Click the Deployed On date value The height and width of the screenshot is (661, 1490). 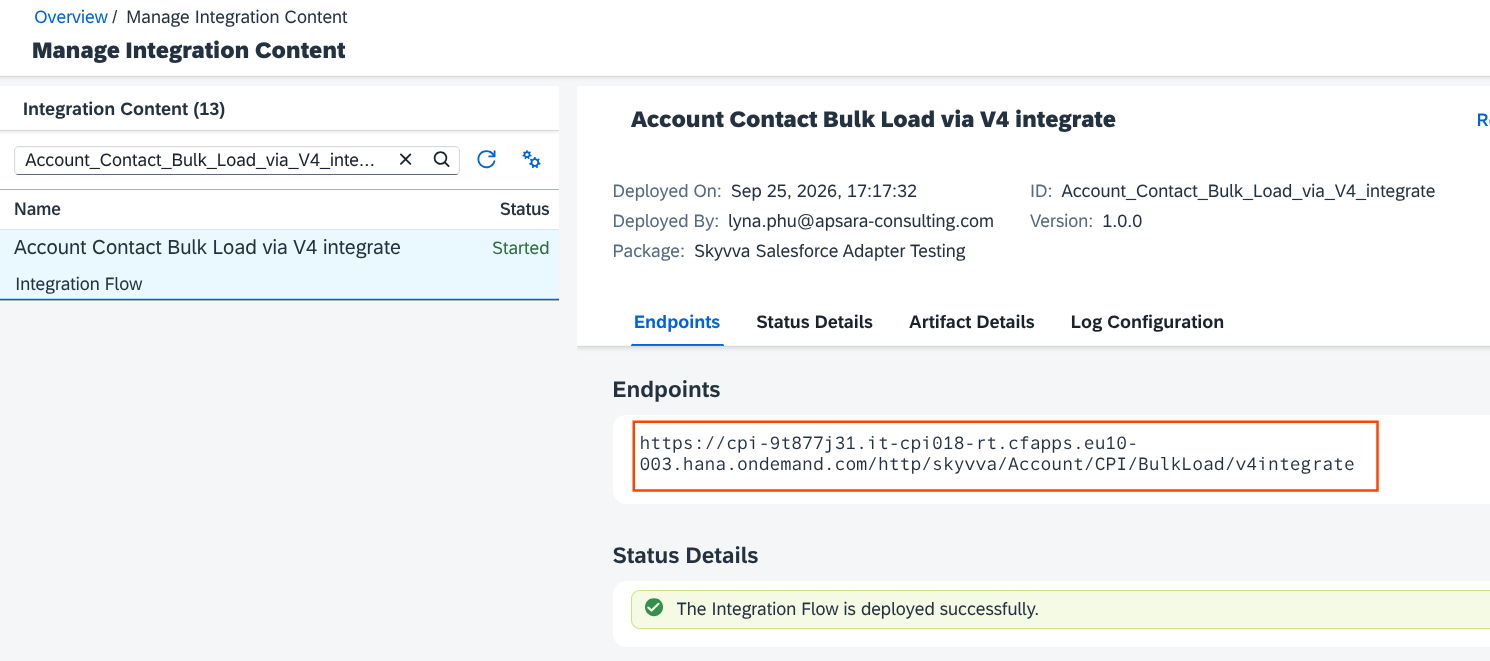(824, 191)
